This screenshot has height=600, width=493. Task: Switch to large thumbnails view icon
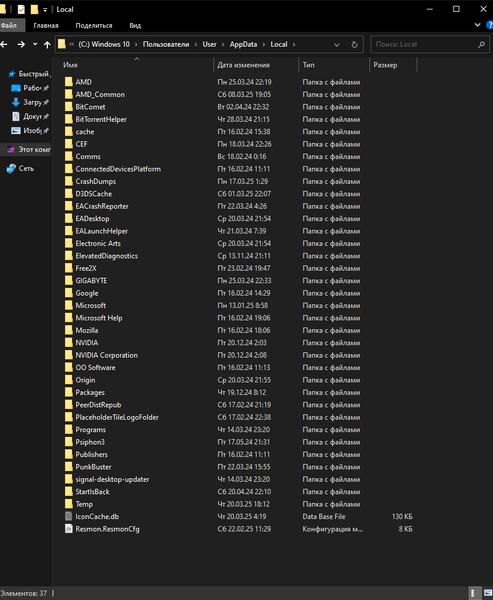click(487, 593)
